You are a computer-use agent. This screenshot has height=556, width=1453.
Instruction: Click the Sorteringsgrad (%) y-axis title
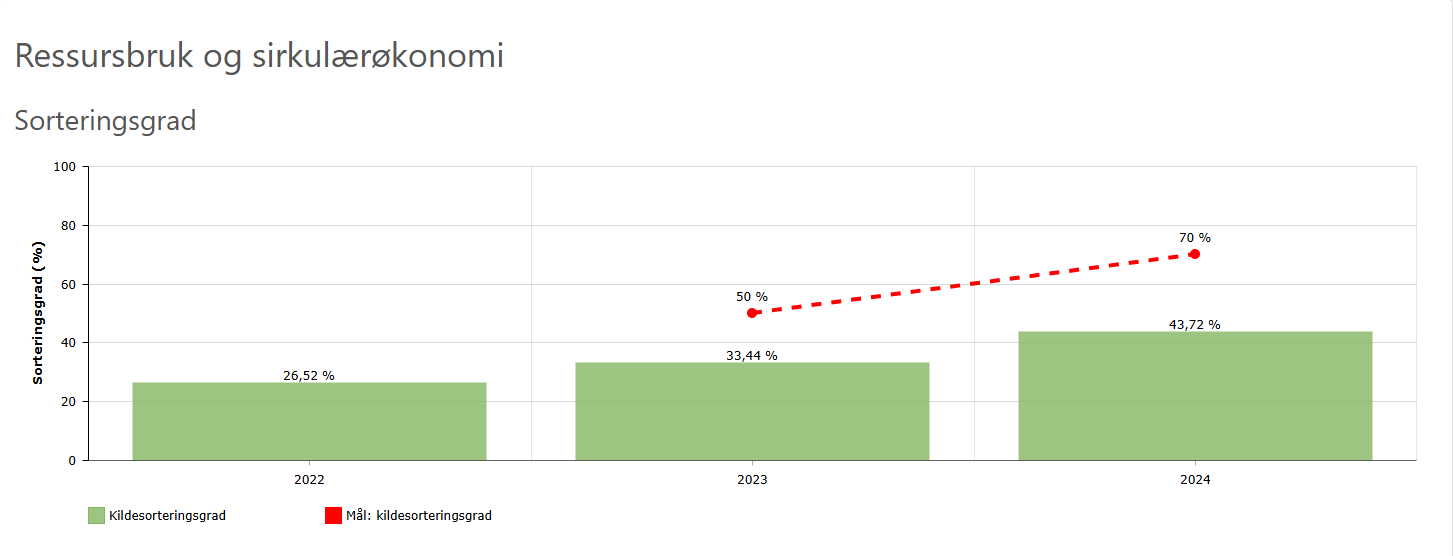[x=38, y=313]
